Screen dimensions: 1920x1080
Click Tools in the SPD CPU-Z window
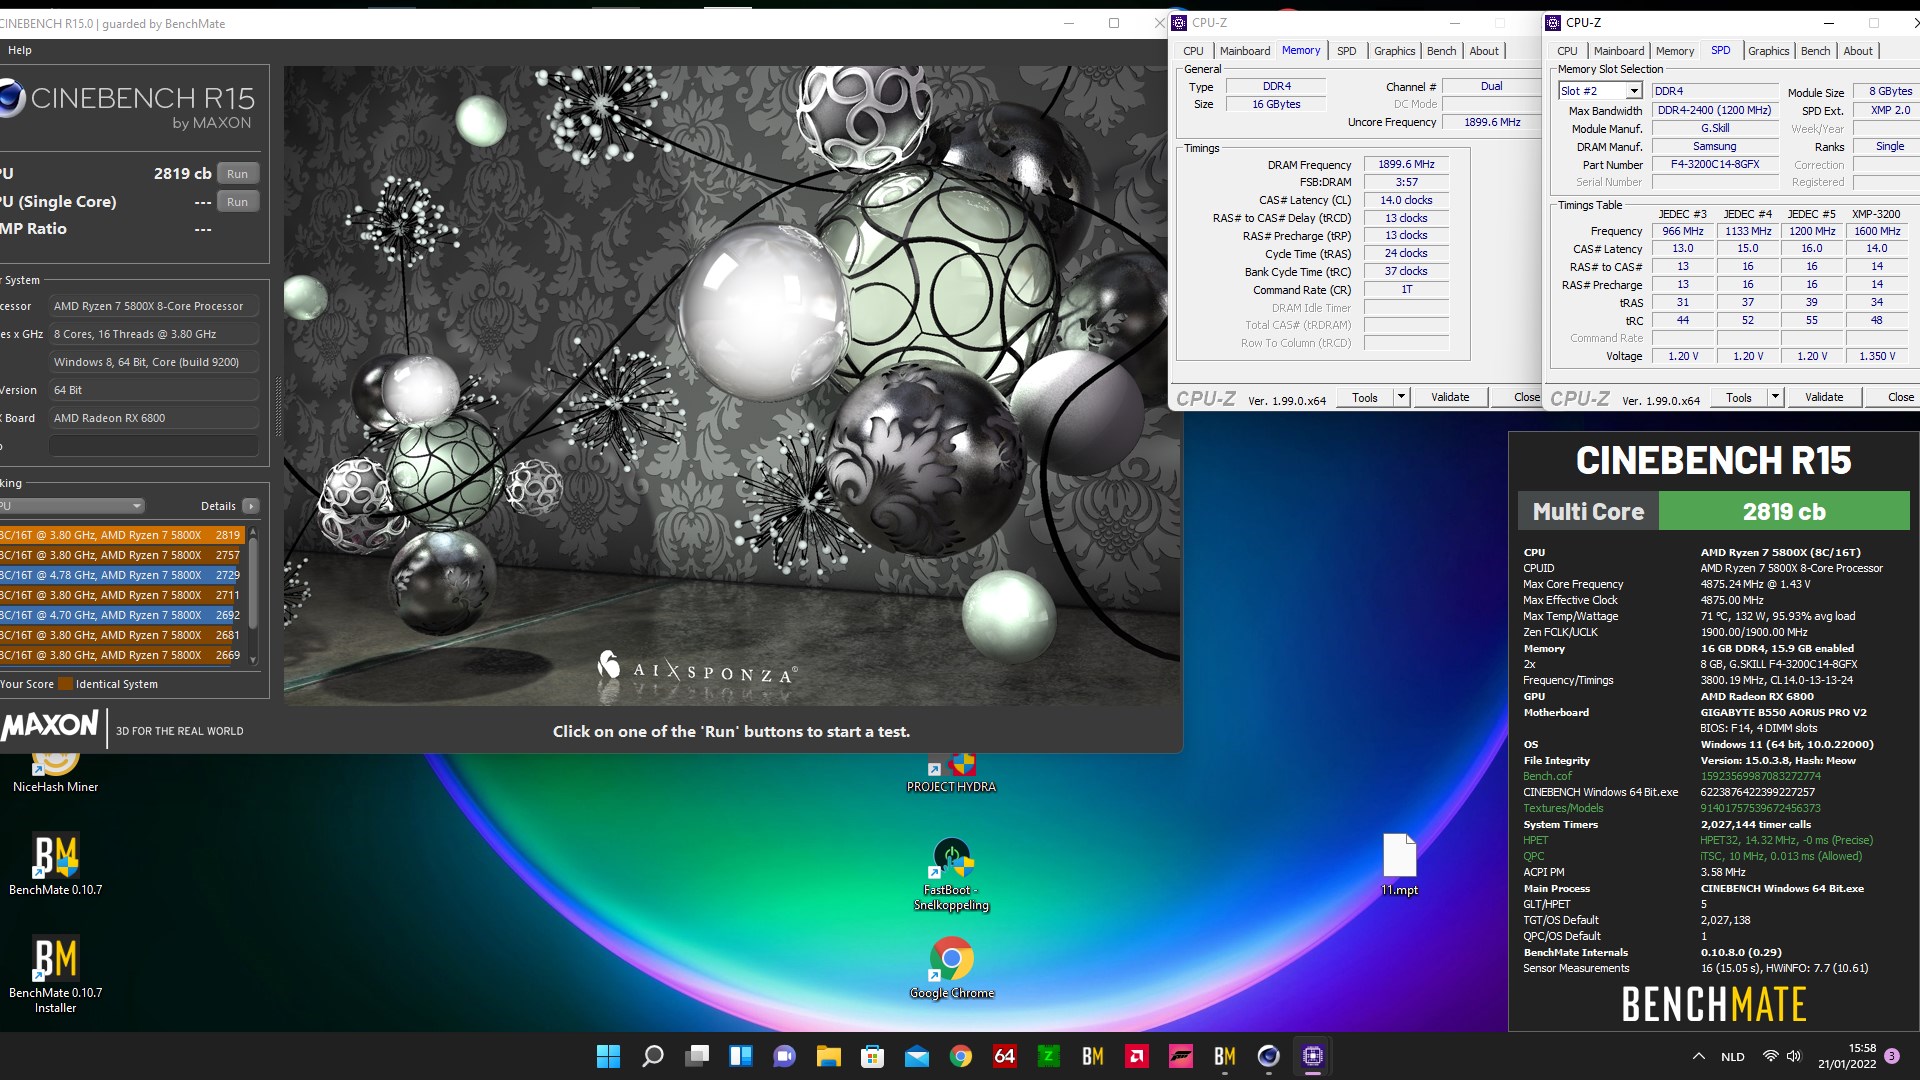(1739, 397)
